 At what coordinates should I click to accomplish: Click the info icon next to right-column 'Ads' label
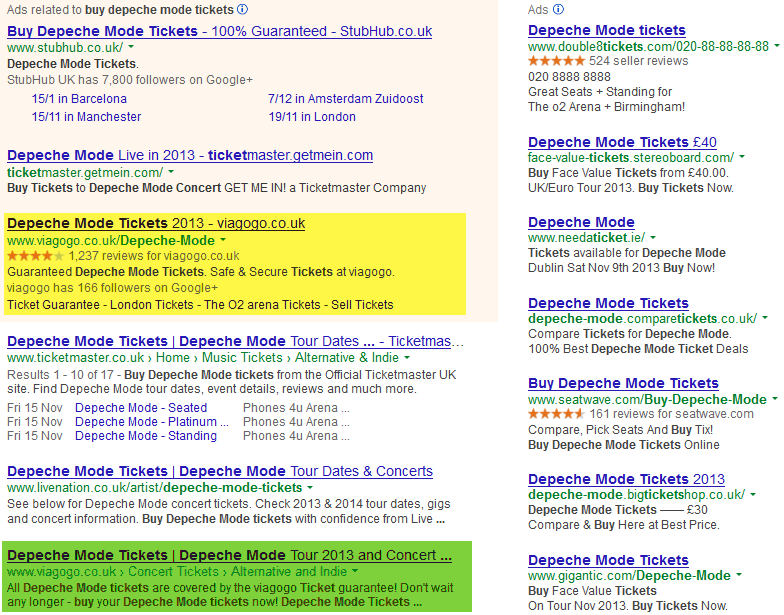558,10
